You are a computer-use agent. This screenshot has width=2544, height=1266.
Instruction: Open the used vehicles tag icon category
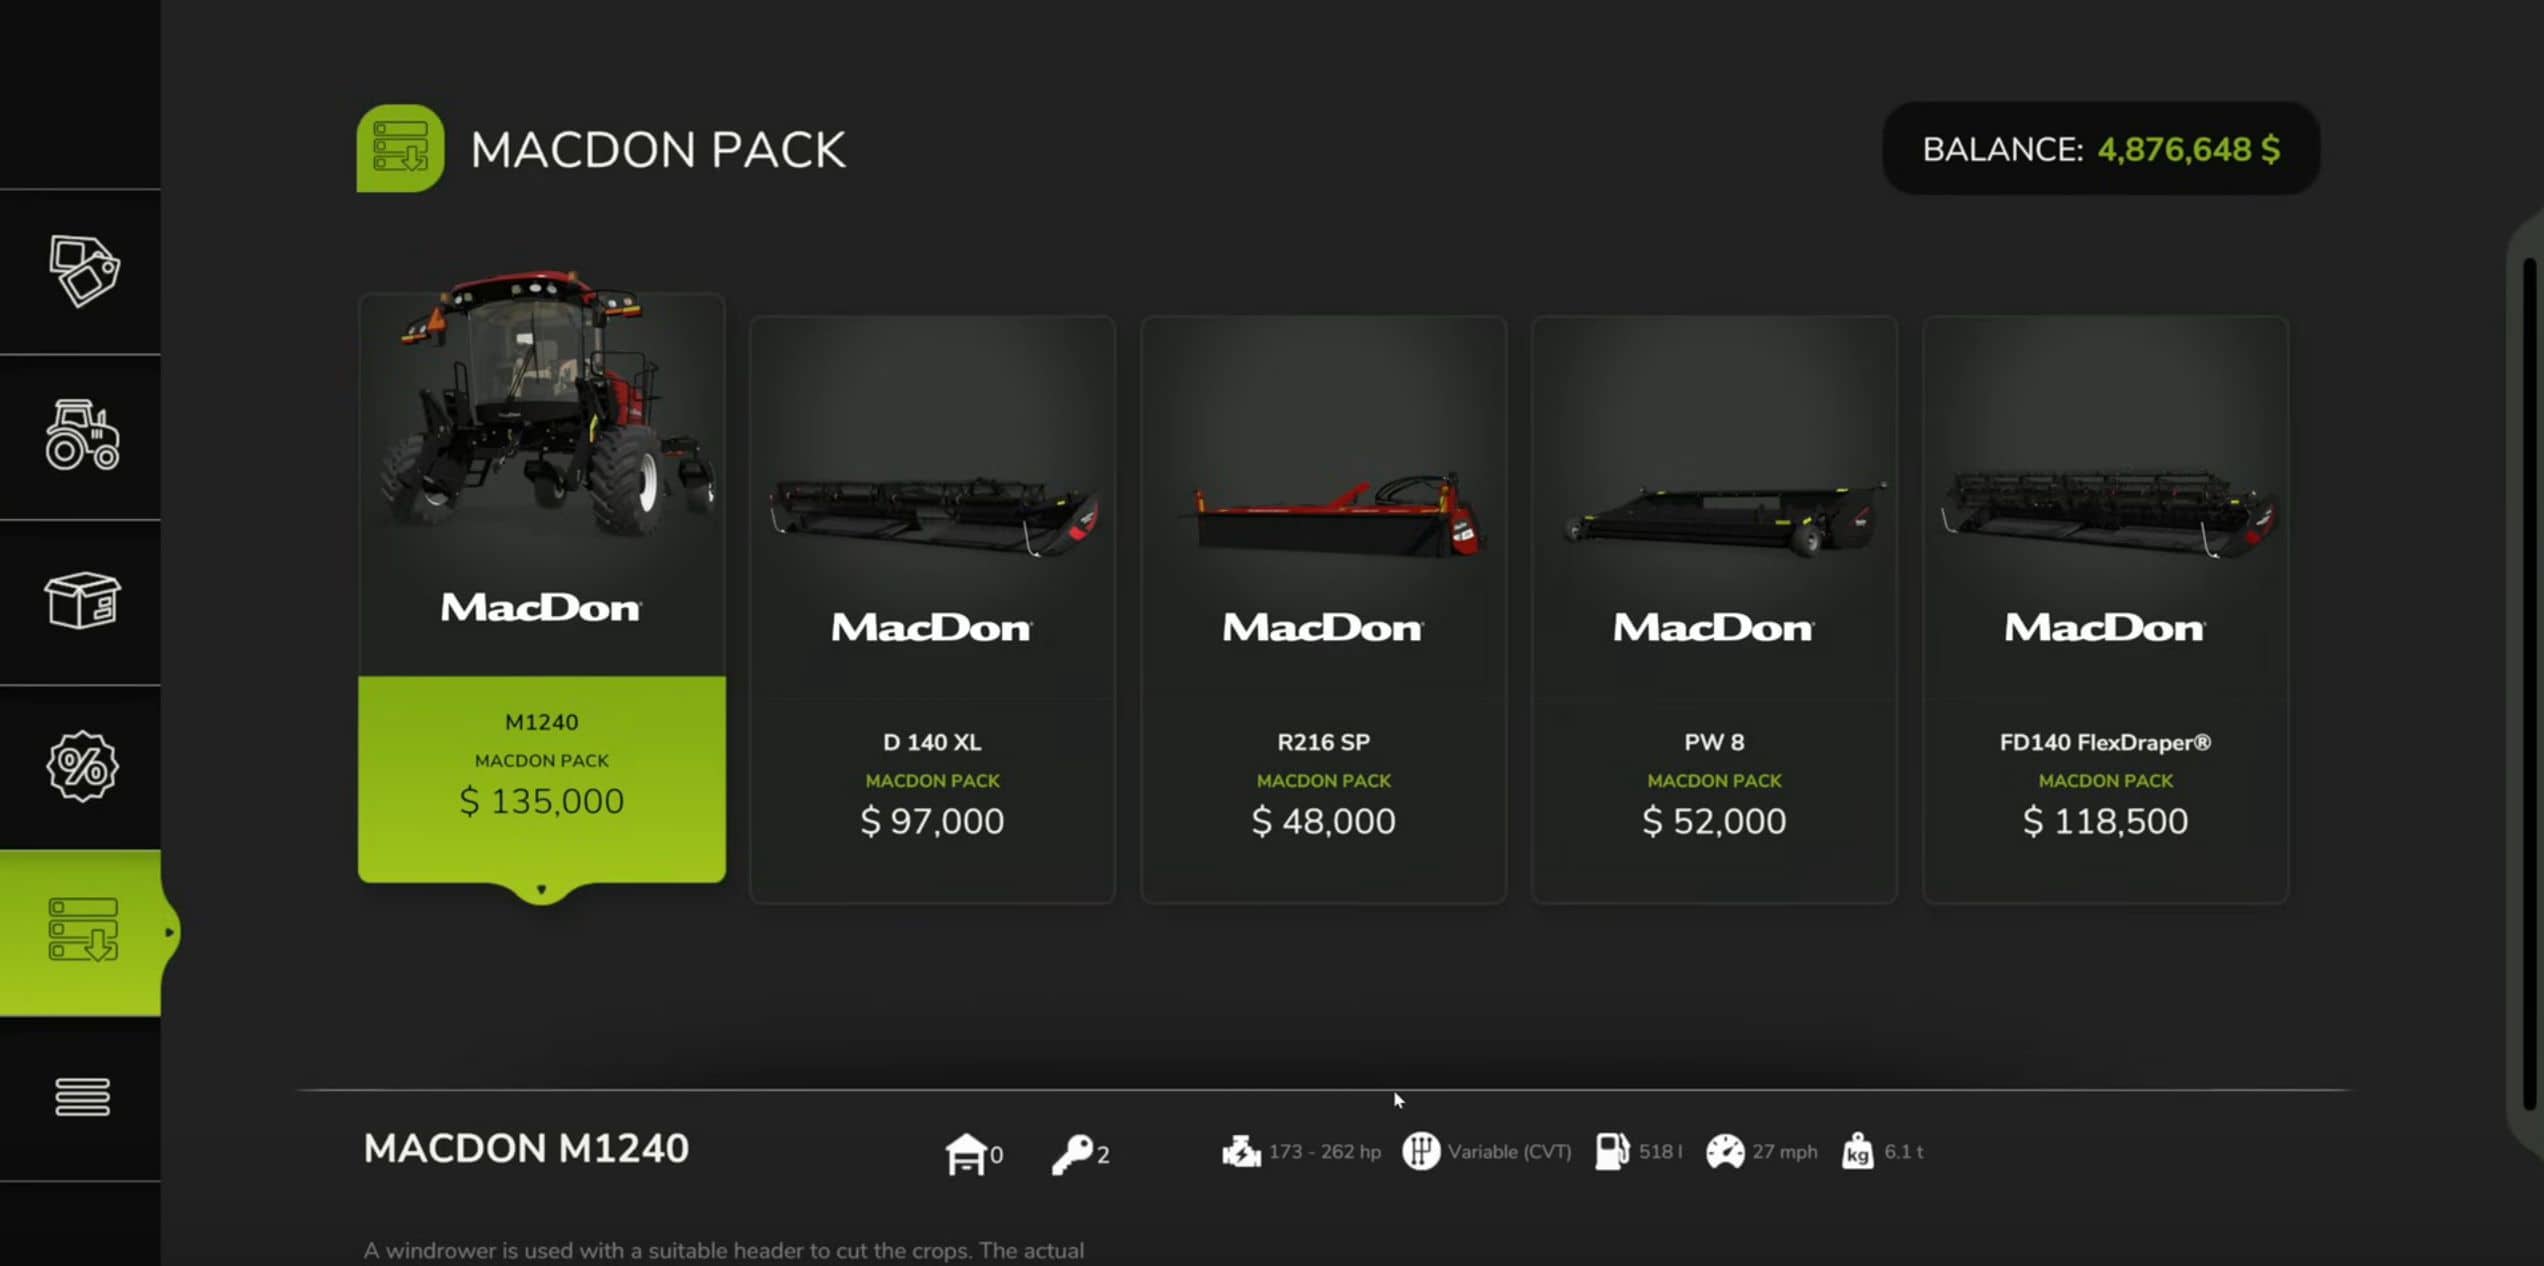point(83,271)
